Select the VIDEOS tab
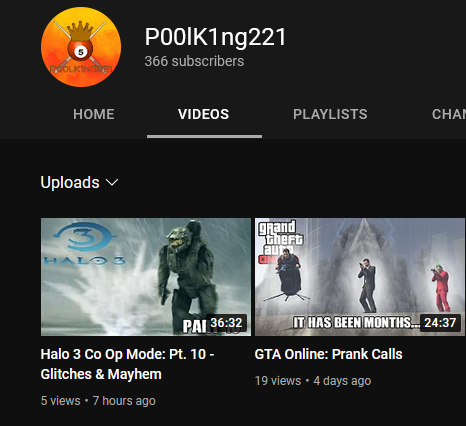This screenshot has height=426, width=466. (204, 114)
